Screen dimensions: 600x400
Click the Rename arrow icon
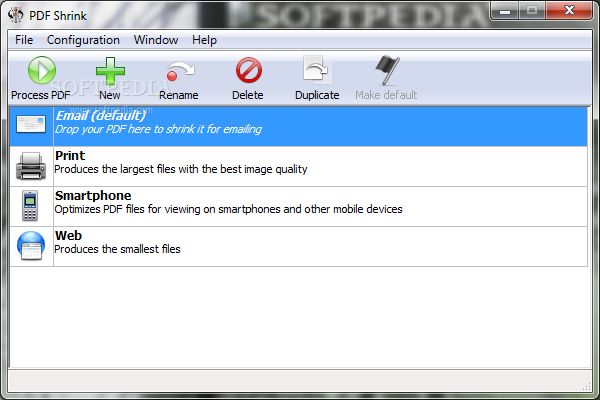click(x=181, y=72)
